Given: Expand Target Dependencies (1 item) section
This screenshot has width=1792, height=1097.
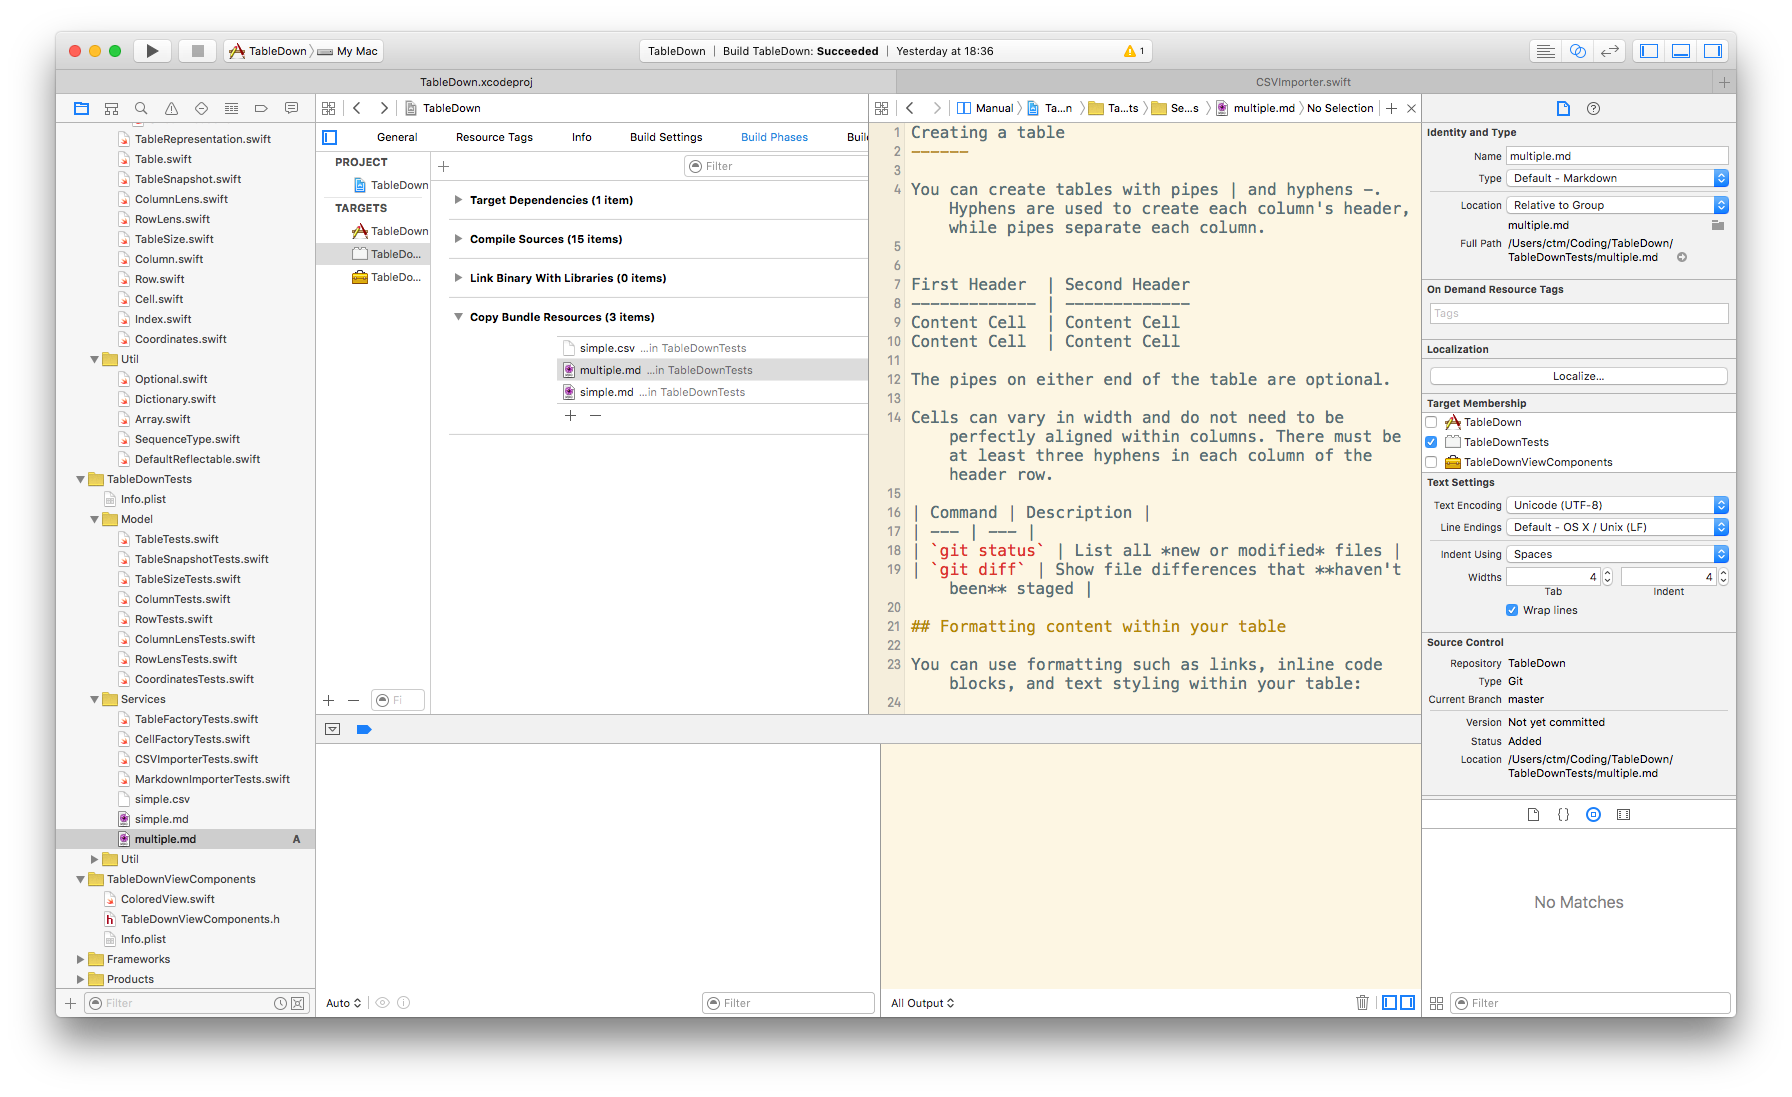Looking at the screenshot, I should 458,200.
